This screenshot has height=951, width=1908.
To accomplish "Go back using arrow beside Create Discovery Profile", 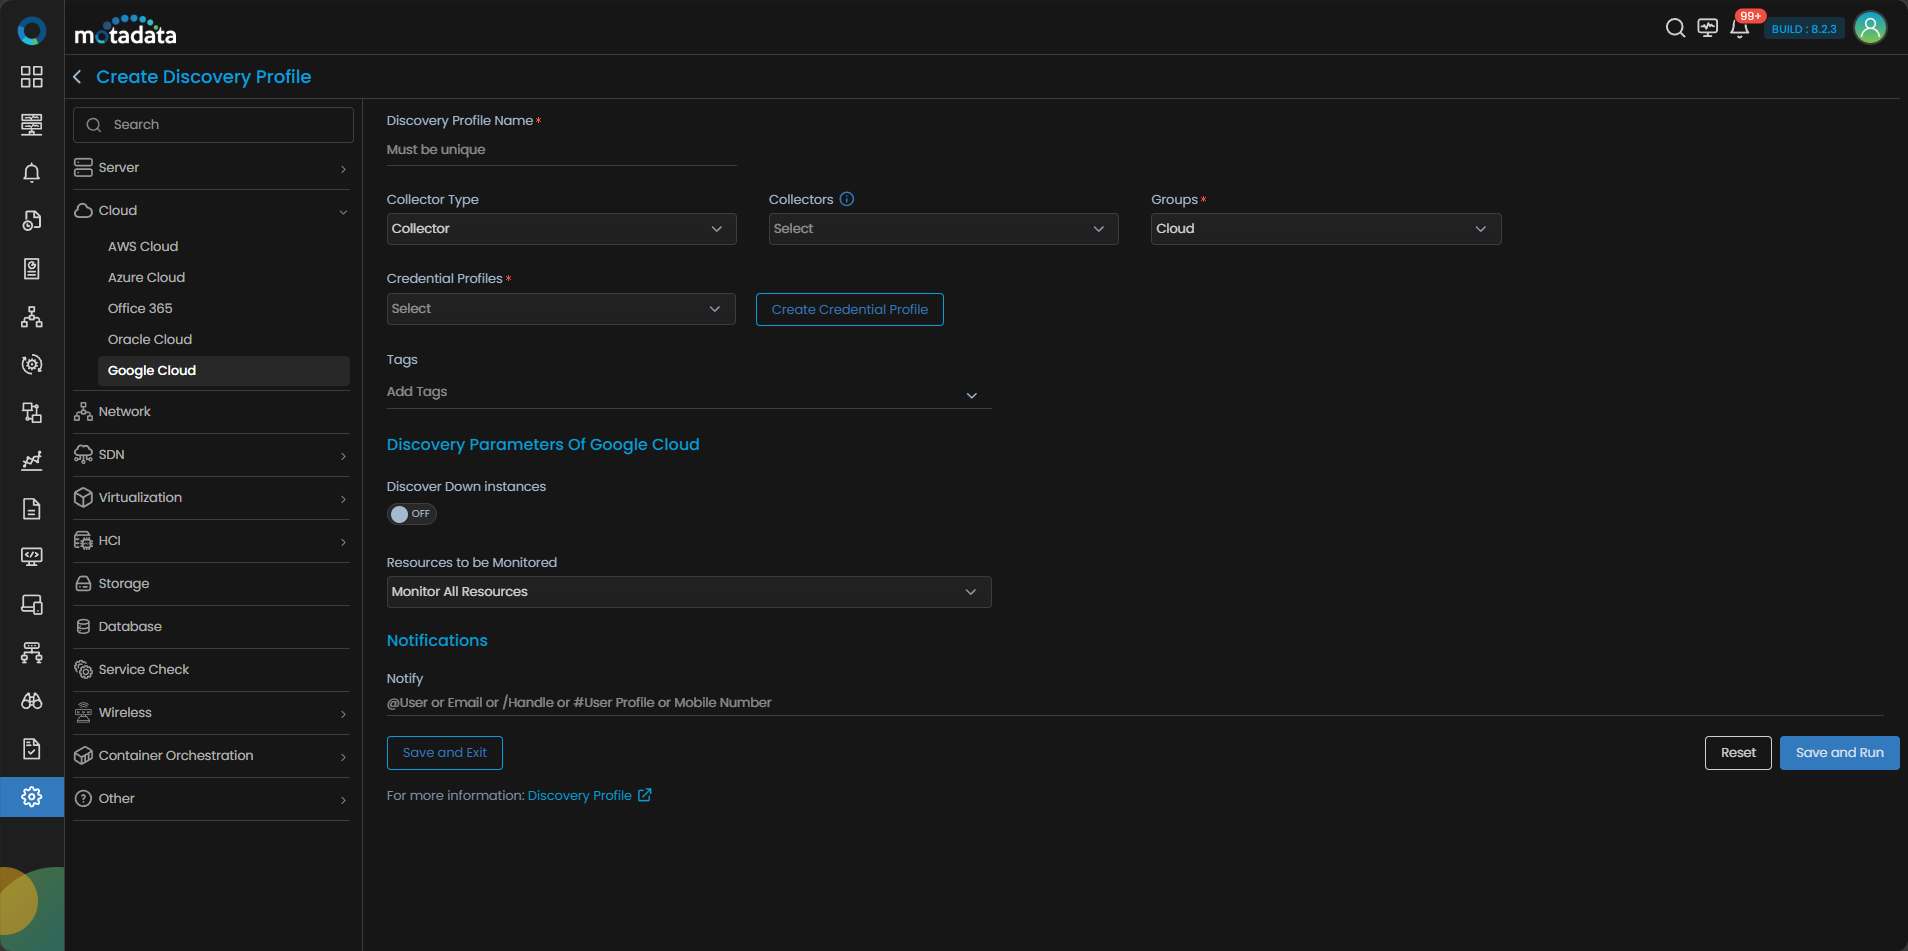I will (x=77, y=77).
